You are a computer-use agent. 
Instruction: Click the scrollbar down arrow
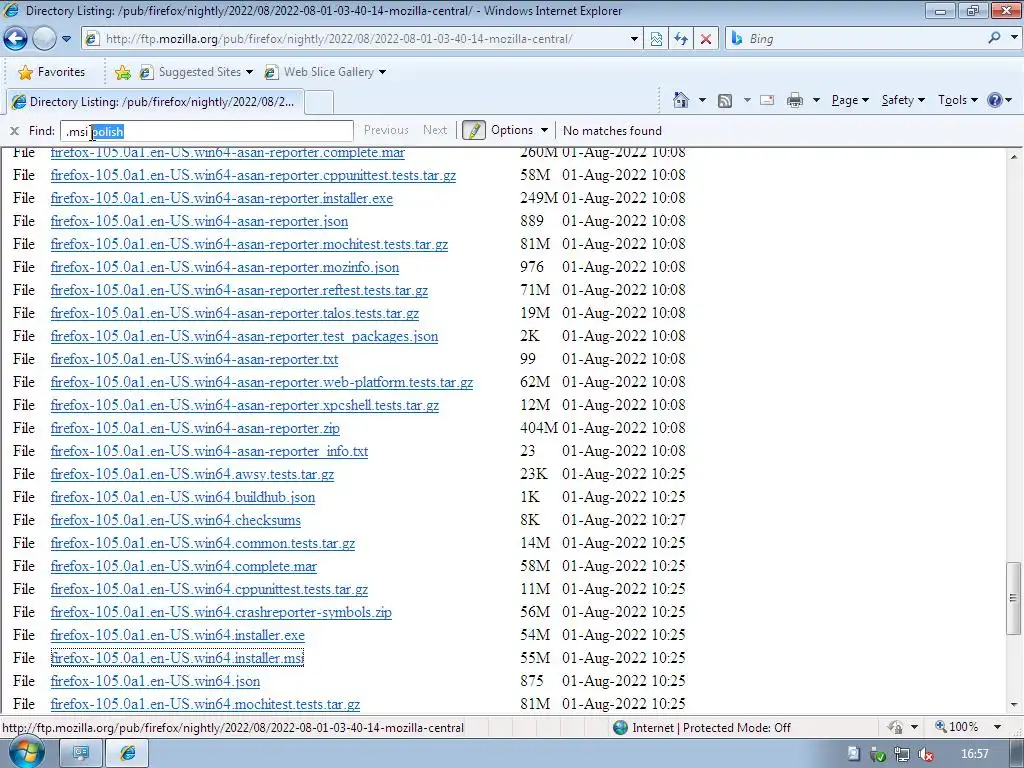pos(1014,705)
